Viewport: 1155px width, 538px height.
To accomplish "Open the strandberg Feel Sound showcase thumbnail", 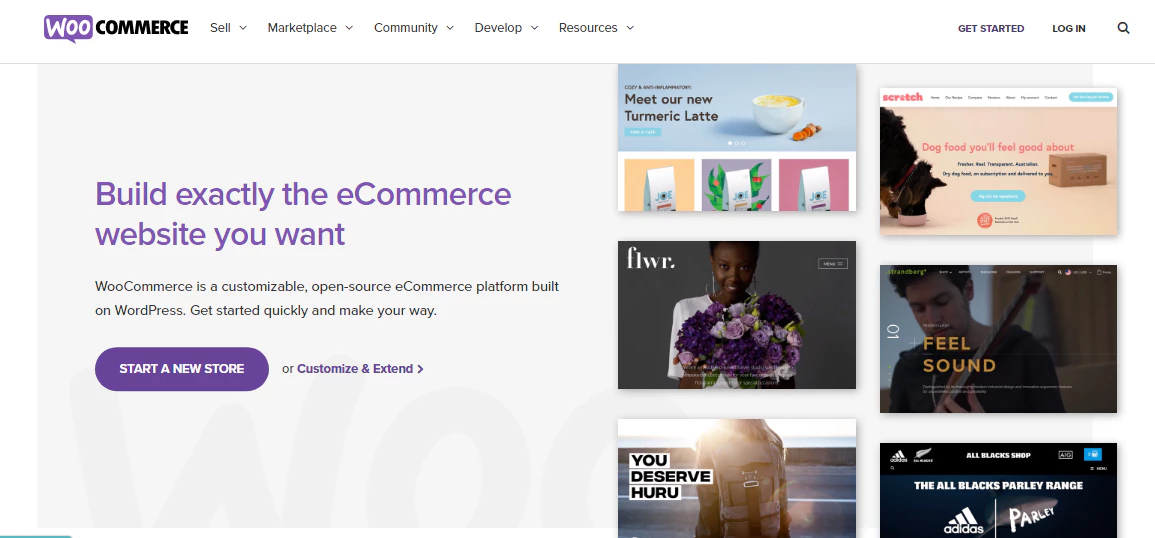I will coord(998,339).
